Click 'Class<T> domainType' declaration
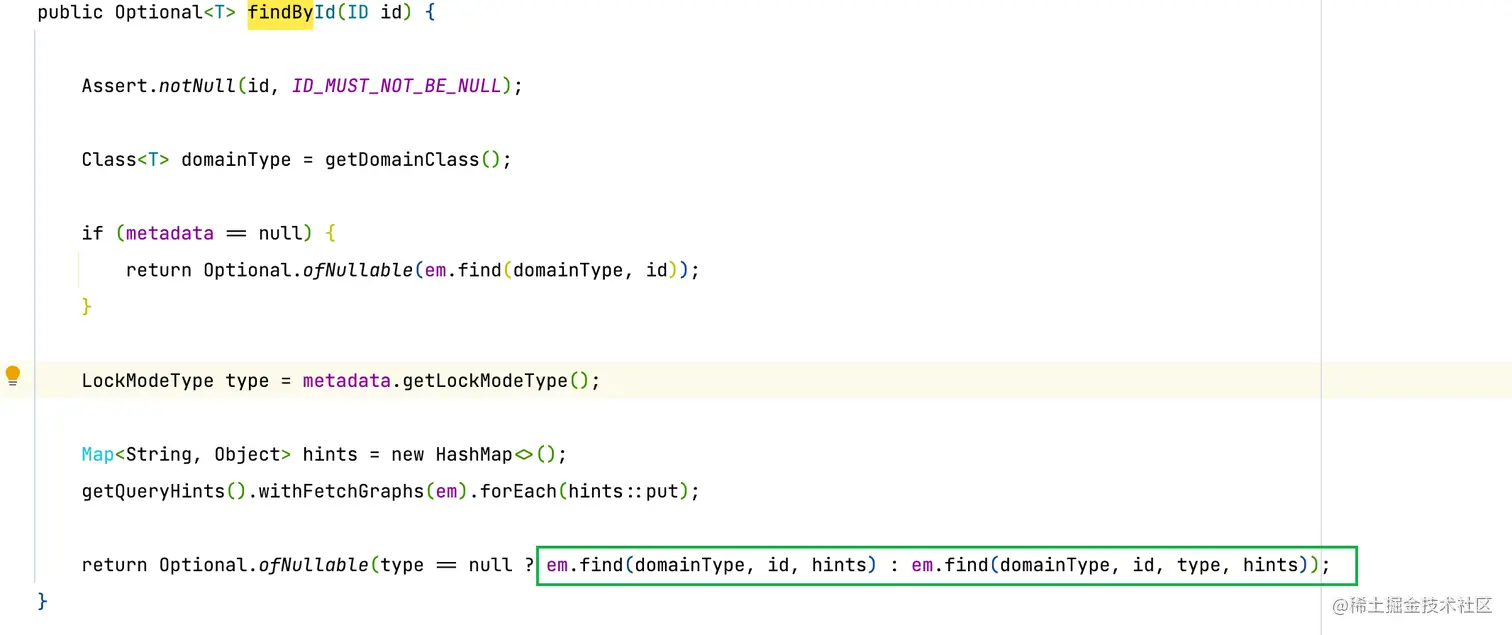The image size is (1512, 635). [x=186, y=160]
